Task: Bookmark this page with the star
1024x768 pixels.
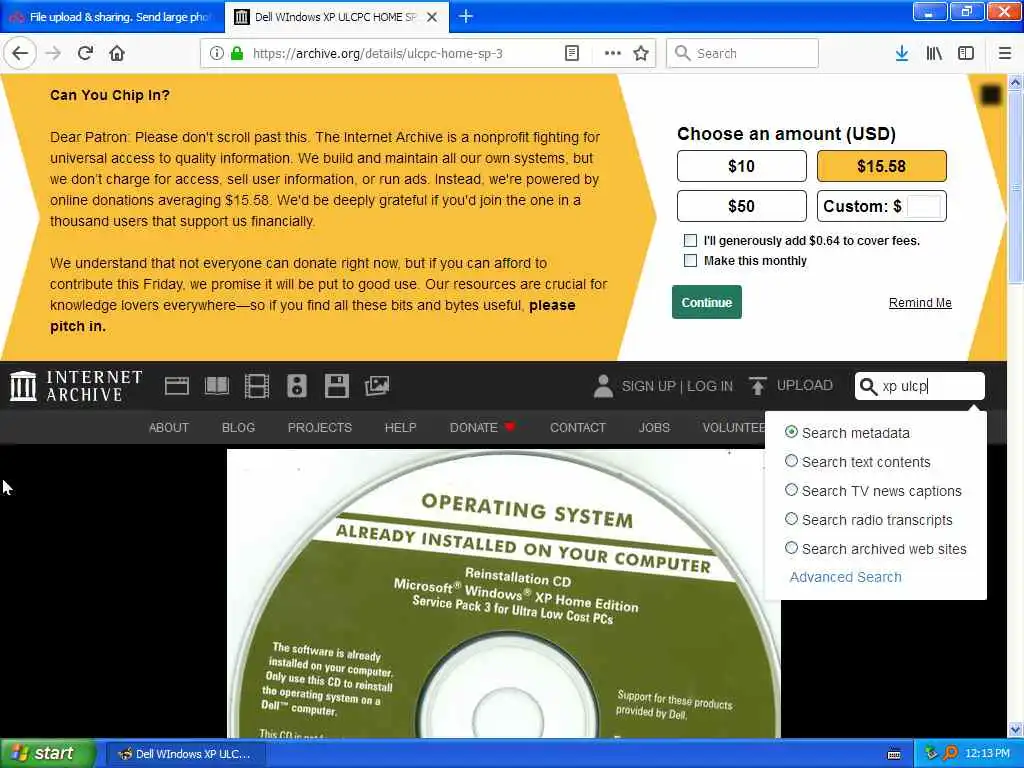Action: [x=641, y=53]
